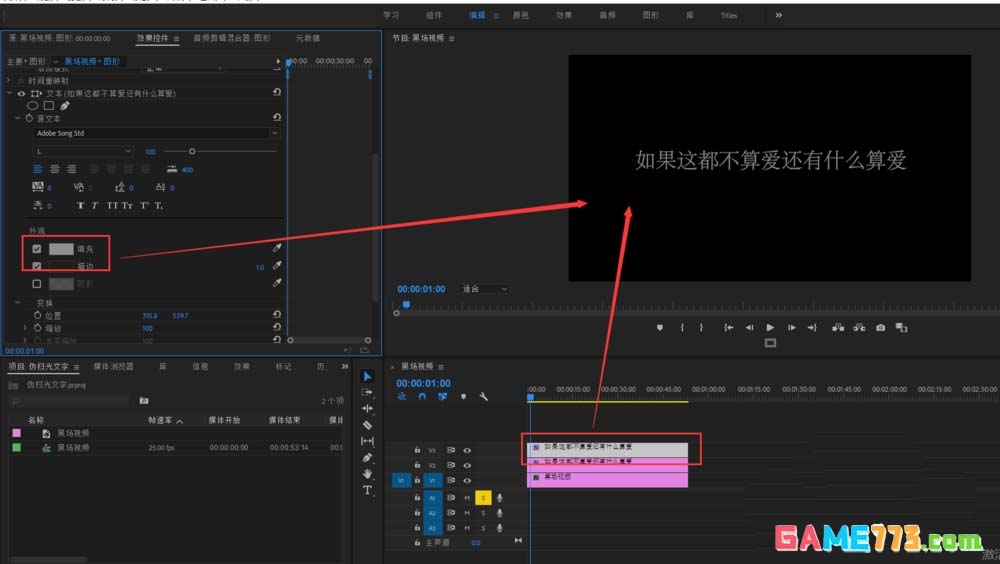Collapse the 源文本 section
Screen dimensions: 1000x564
(x=18, y=118)
